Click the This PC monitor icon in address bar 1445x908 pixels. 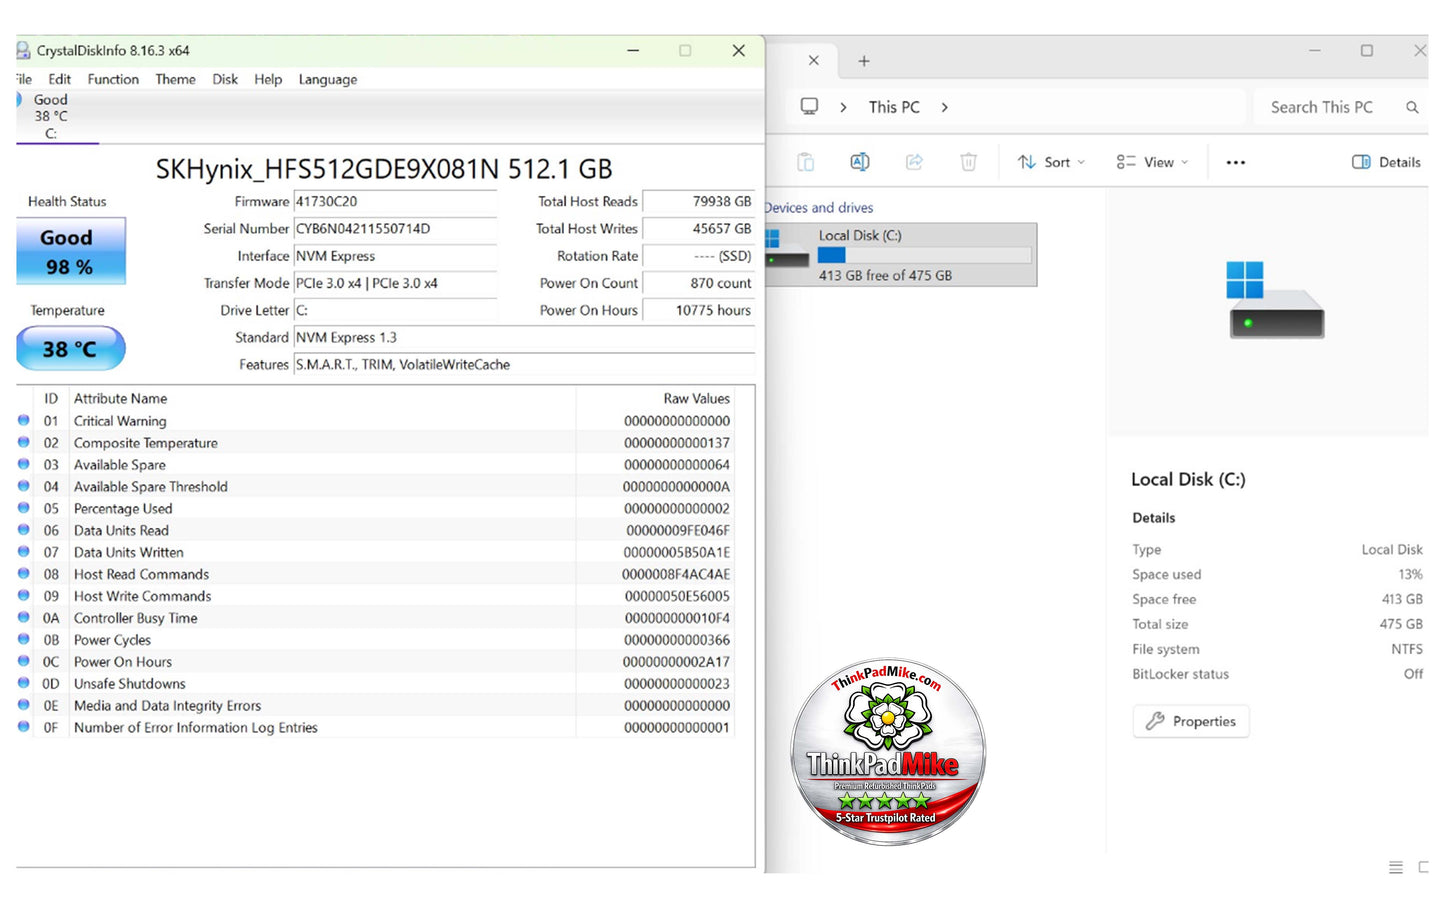(809, 106)
